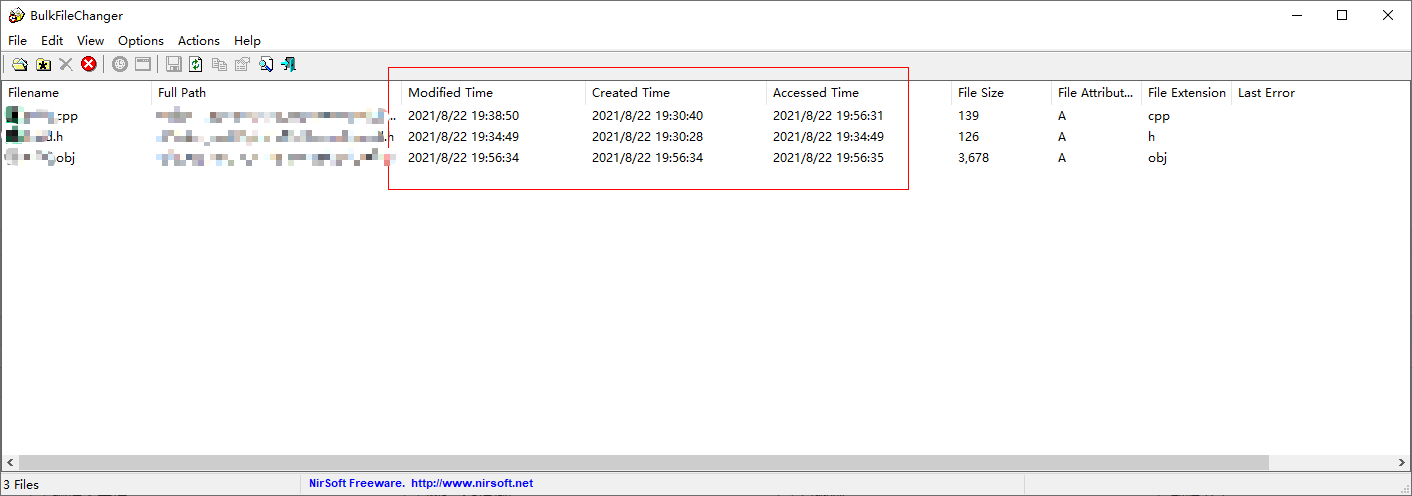Viewport: 1412px width, 496px height.
Task: Click the red circle clear list icon
Action: click(x=89, y=65)
